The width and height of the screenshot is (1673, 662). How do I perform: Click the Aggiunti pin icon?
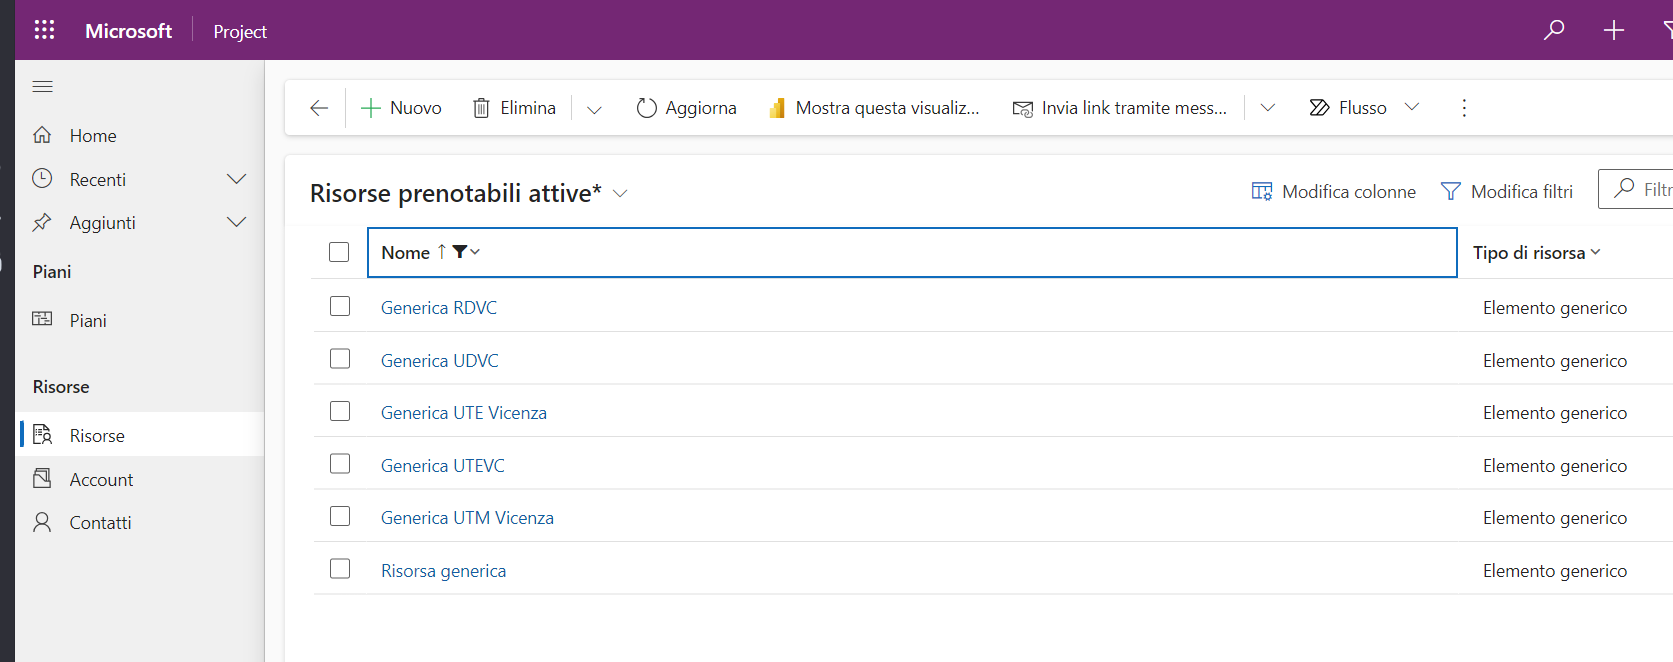pyautogui.click(x=42, y=222)
